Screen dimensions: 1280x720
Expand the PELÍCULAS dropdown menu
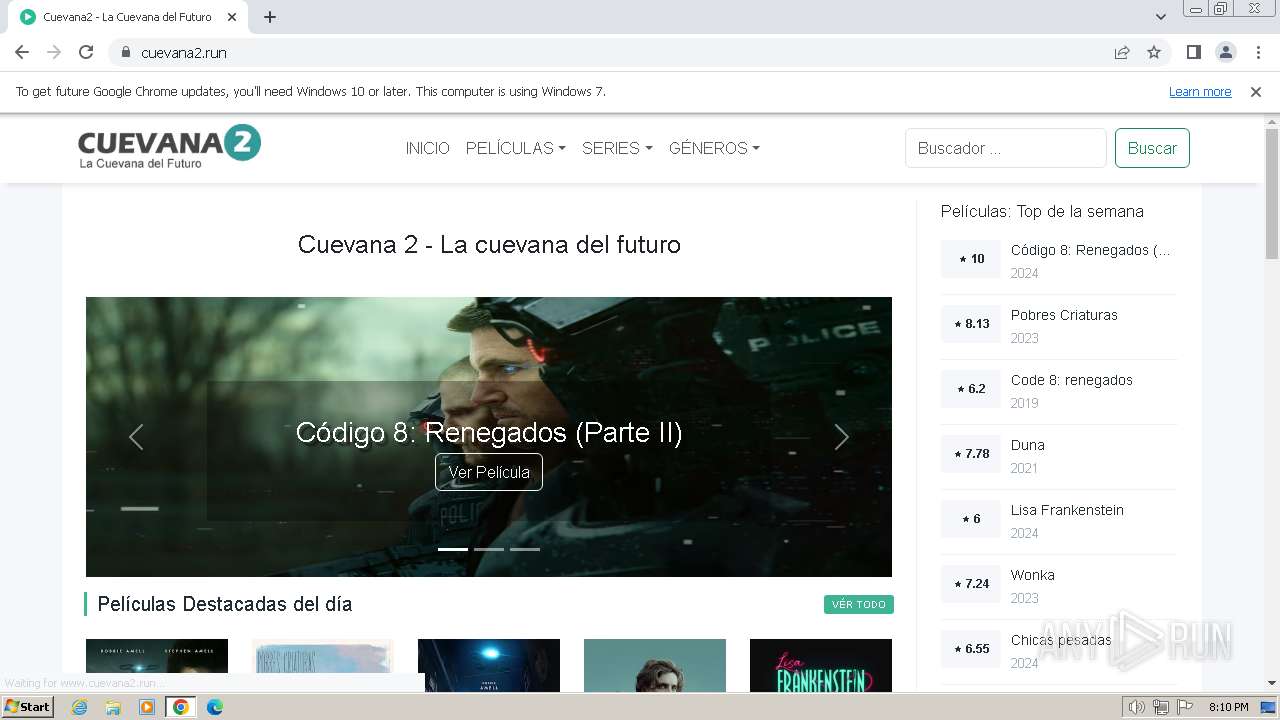516,148
